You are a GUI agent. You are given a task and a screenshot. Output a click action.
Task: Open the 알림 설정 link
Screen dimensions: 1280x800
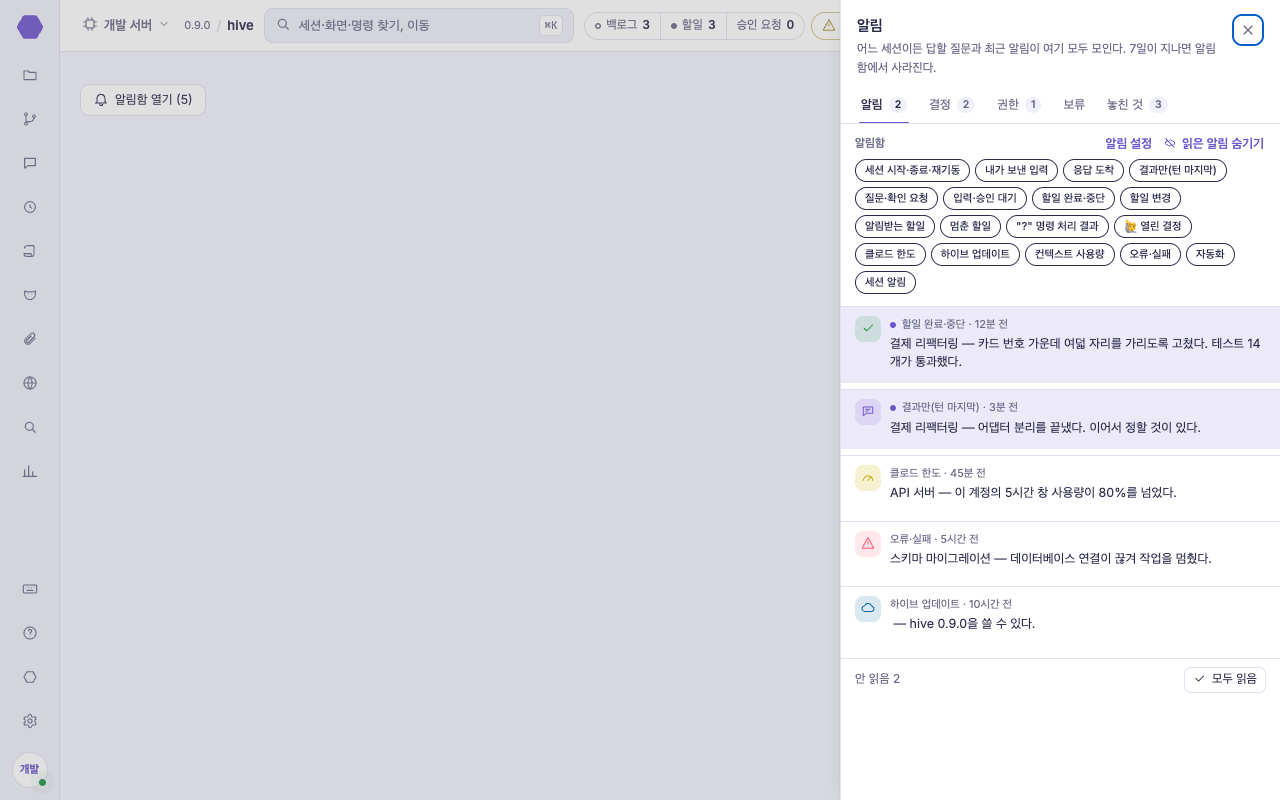tap(1128, 143)
